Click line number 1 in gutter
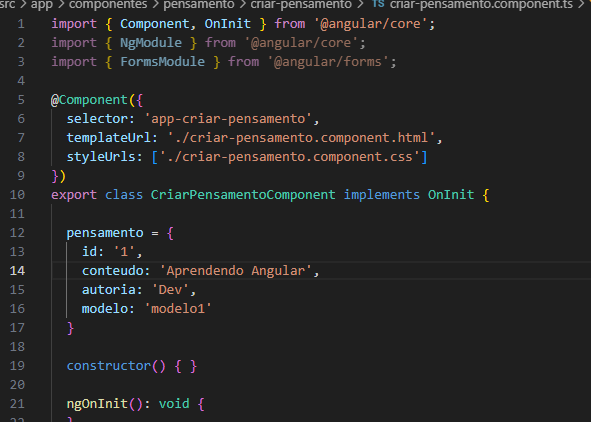This screenshot has height=422, width=591. pos(21,24)
